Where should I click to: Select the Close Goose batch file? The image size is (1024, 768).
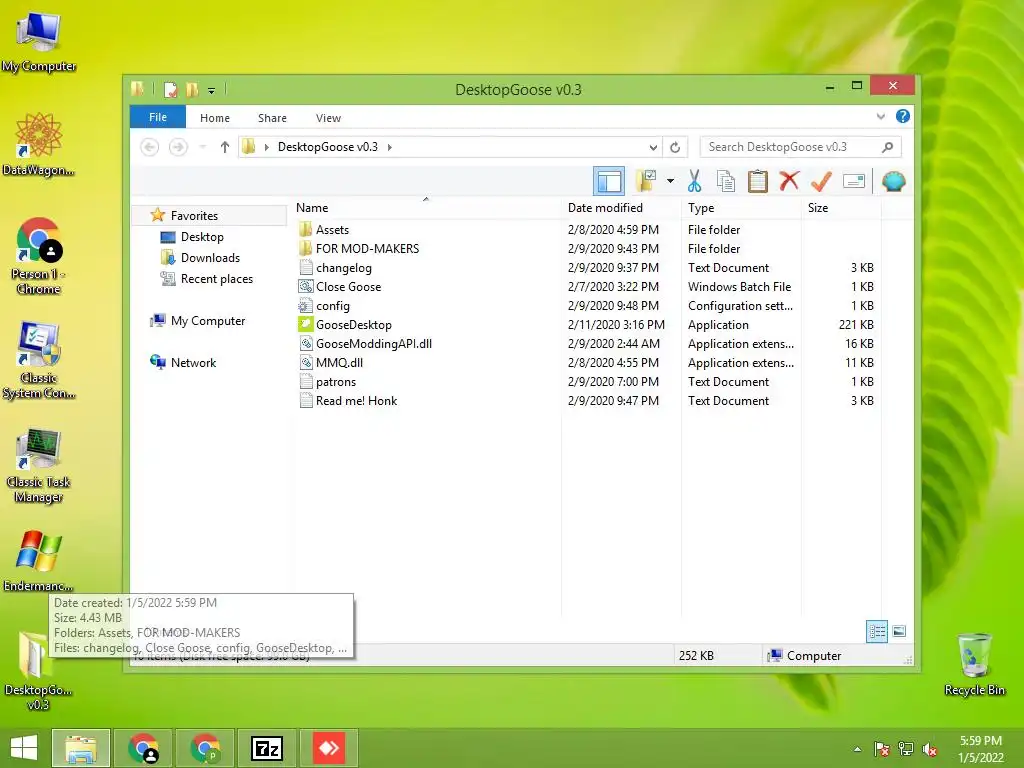point(349,287)
